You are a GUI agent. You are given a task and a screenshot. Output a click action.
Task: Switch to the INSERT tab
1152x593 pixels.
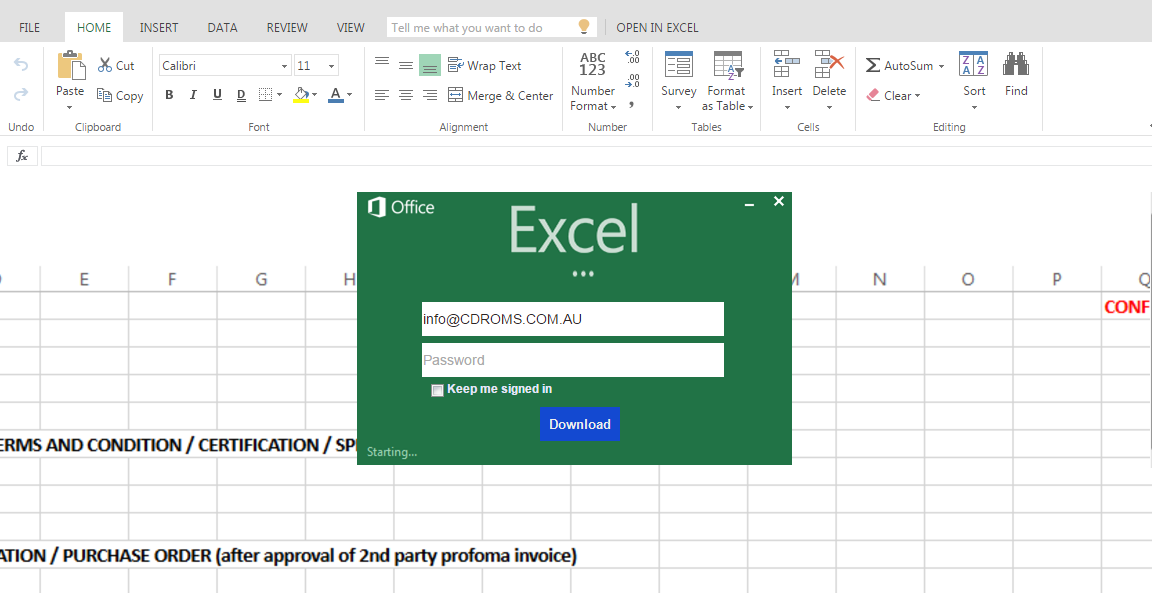click(159, 27)
